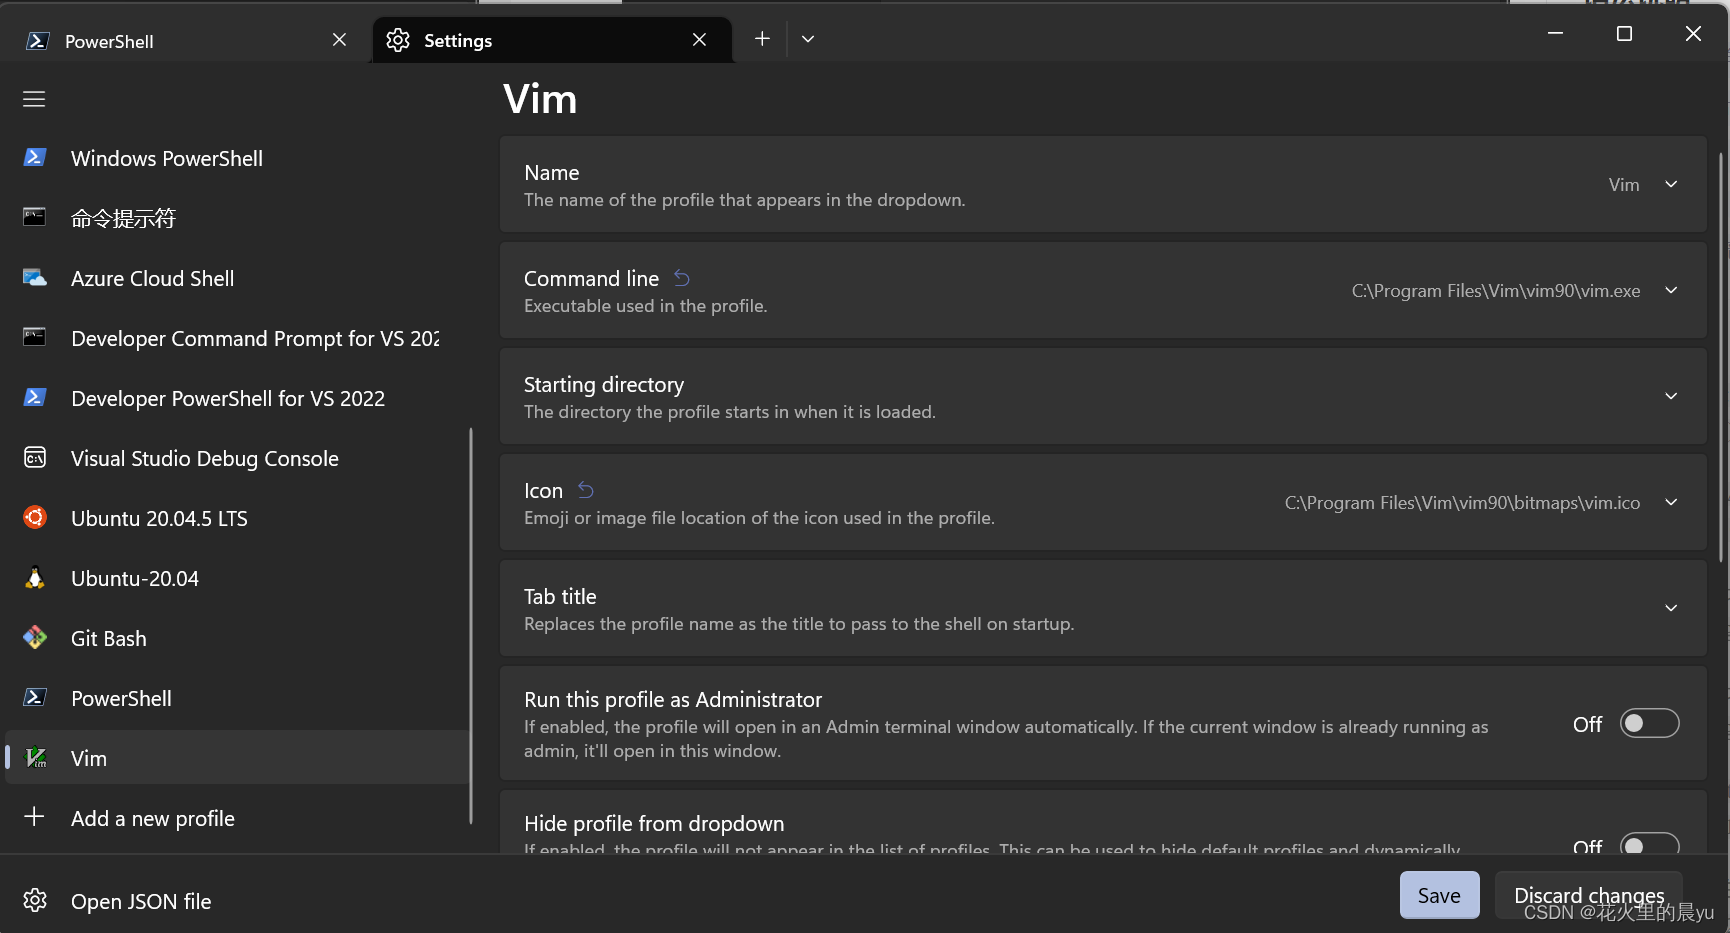This screenshot has height=933, width=1730.
Task: Click the 命令提示符 profile icon
Action: tap(35, 217)
